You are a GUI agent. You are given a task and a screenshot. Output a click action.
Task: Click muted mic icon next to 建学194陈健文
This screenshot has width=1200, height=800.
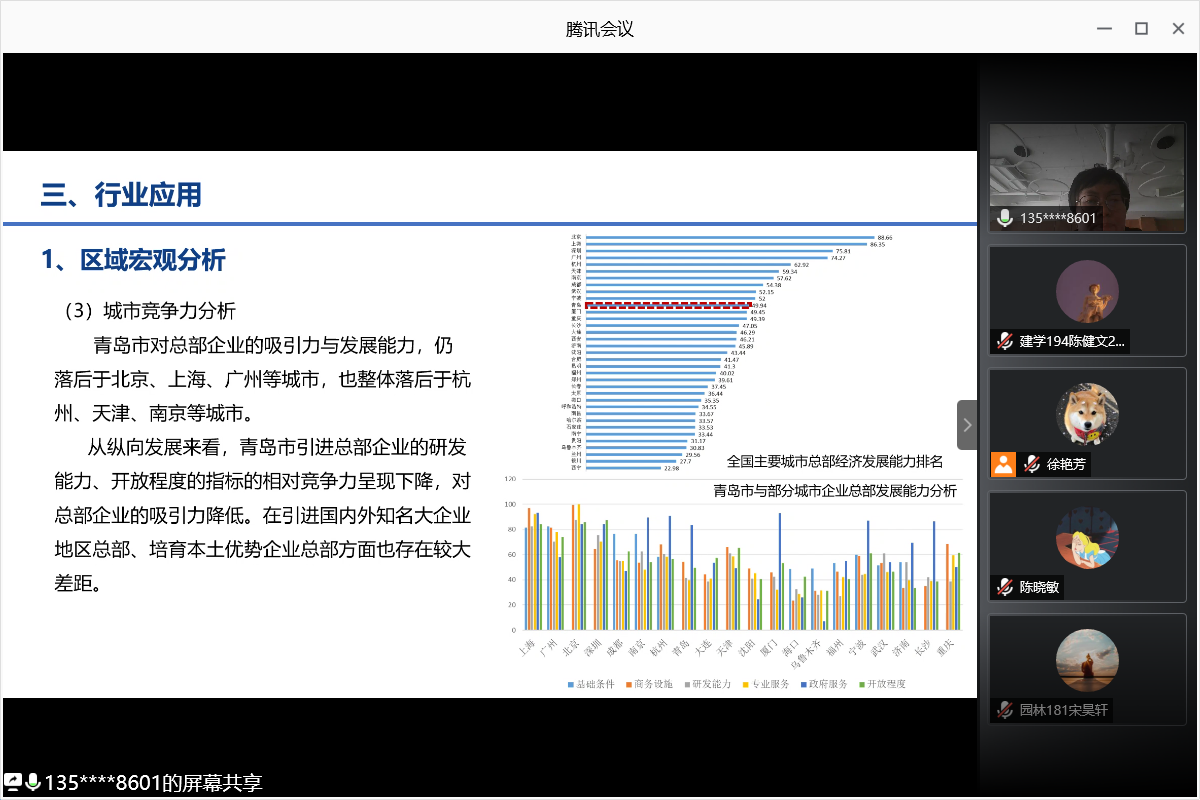pyautogui.click(x=1004, y=341)
